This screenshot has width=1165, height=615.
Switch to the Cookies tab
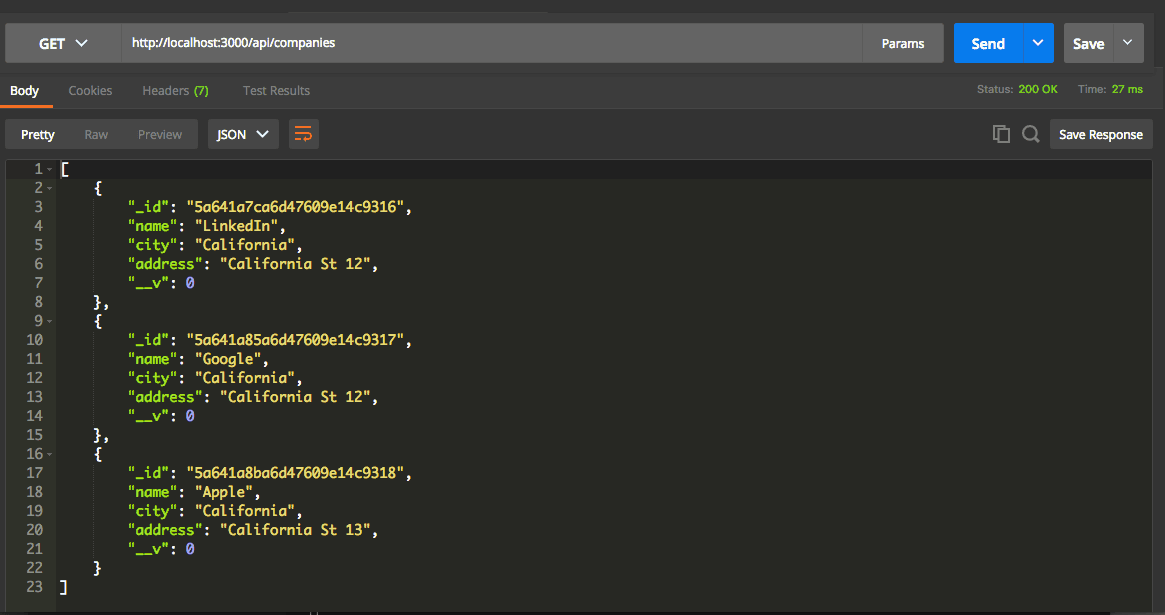point(90,91)
